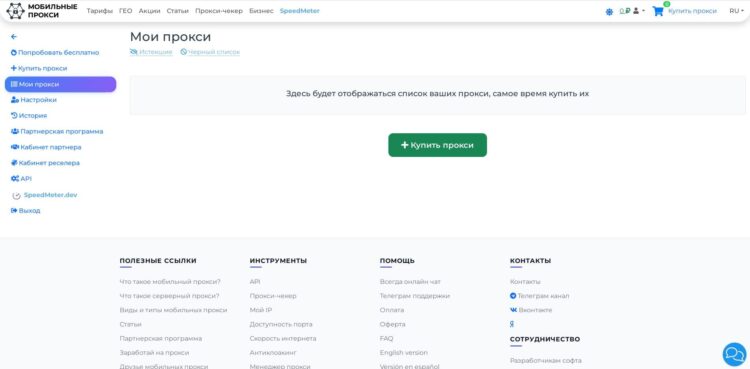Open footer Телеграм поддержки link
This screenshot has height=369, width=750.
(415, 296)
